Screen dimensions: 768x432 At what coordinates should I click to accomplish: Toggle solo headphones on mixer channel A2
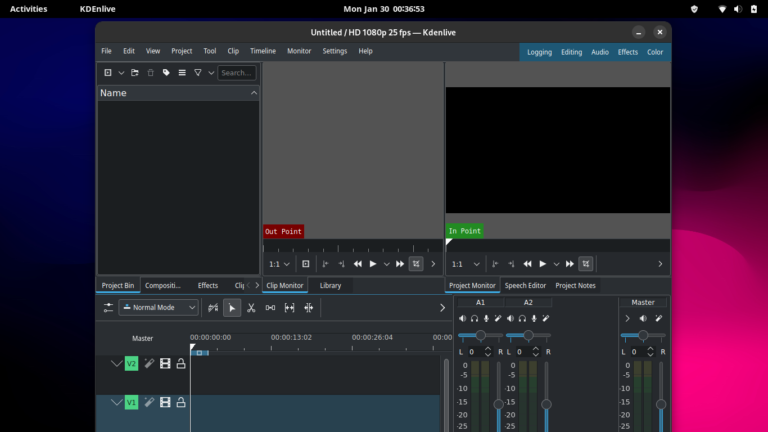[522, 318]
